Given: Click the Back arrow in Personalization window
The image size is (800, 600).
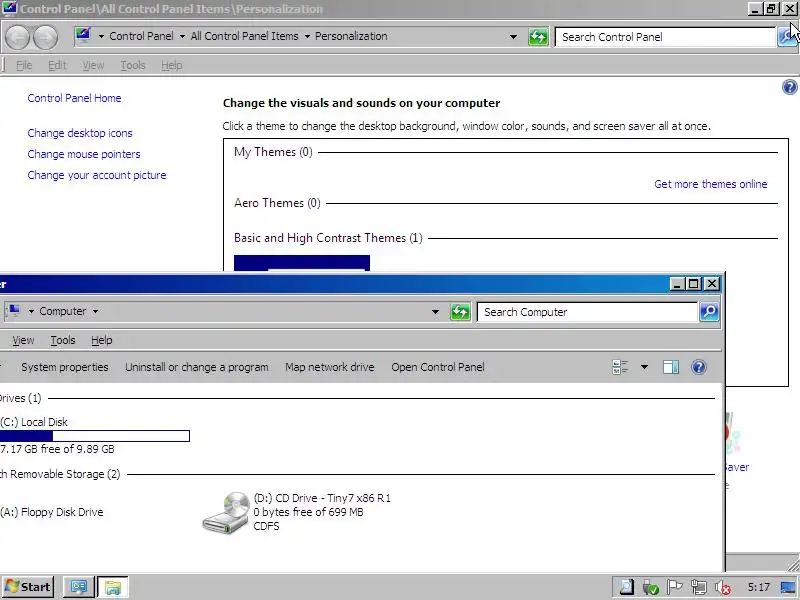Looking at the screenshot, I should [17, 37].
